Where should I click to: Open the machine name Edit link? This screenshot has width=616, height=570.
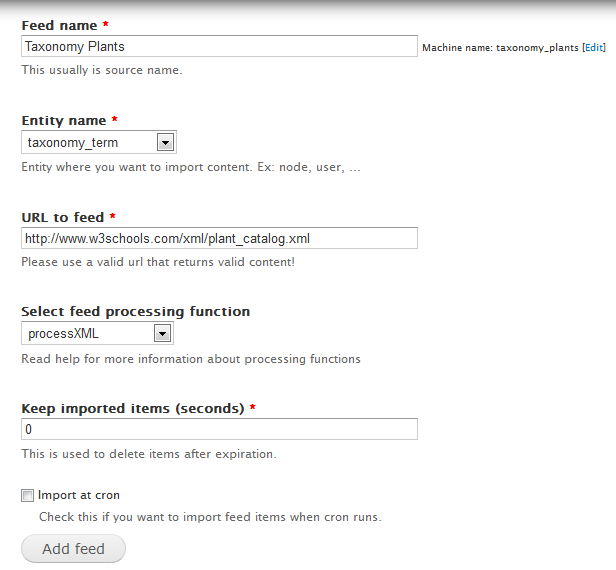594,48
